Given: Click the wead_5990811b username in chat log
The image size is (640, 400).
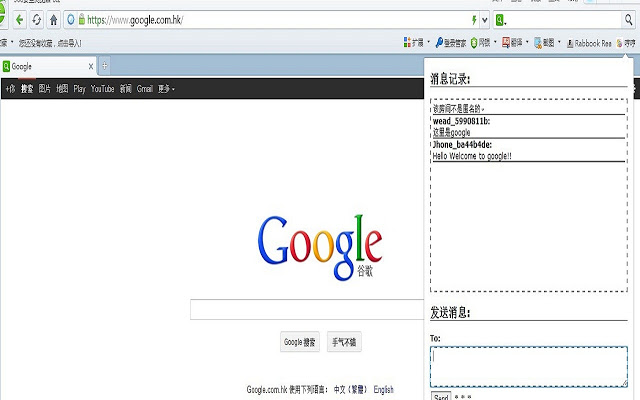Looking at the screenshot, I should pyautogui.click(x=461, y=121).
